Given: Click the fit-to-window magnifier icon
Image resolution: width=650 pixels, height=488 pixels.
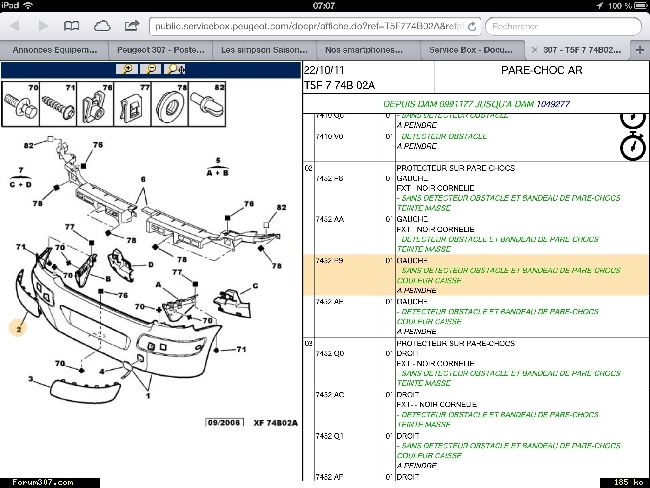Looking at the screenshot, I should [x=175, y=69].
